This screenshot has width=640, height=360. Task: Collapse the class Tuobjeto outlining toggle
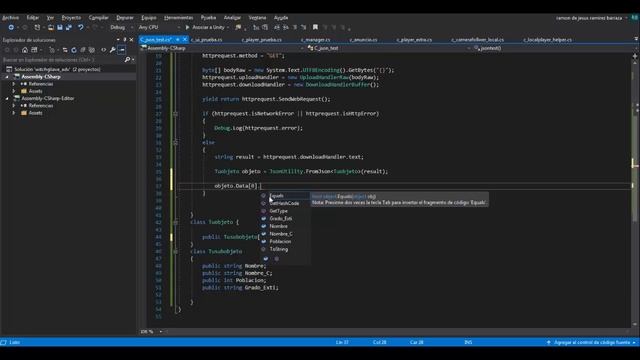pyautogui.click(x=176, y=222)
